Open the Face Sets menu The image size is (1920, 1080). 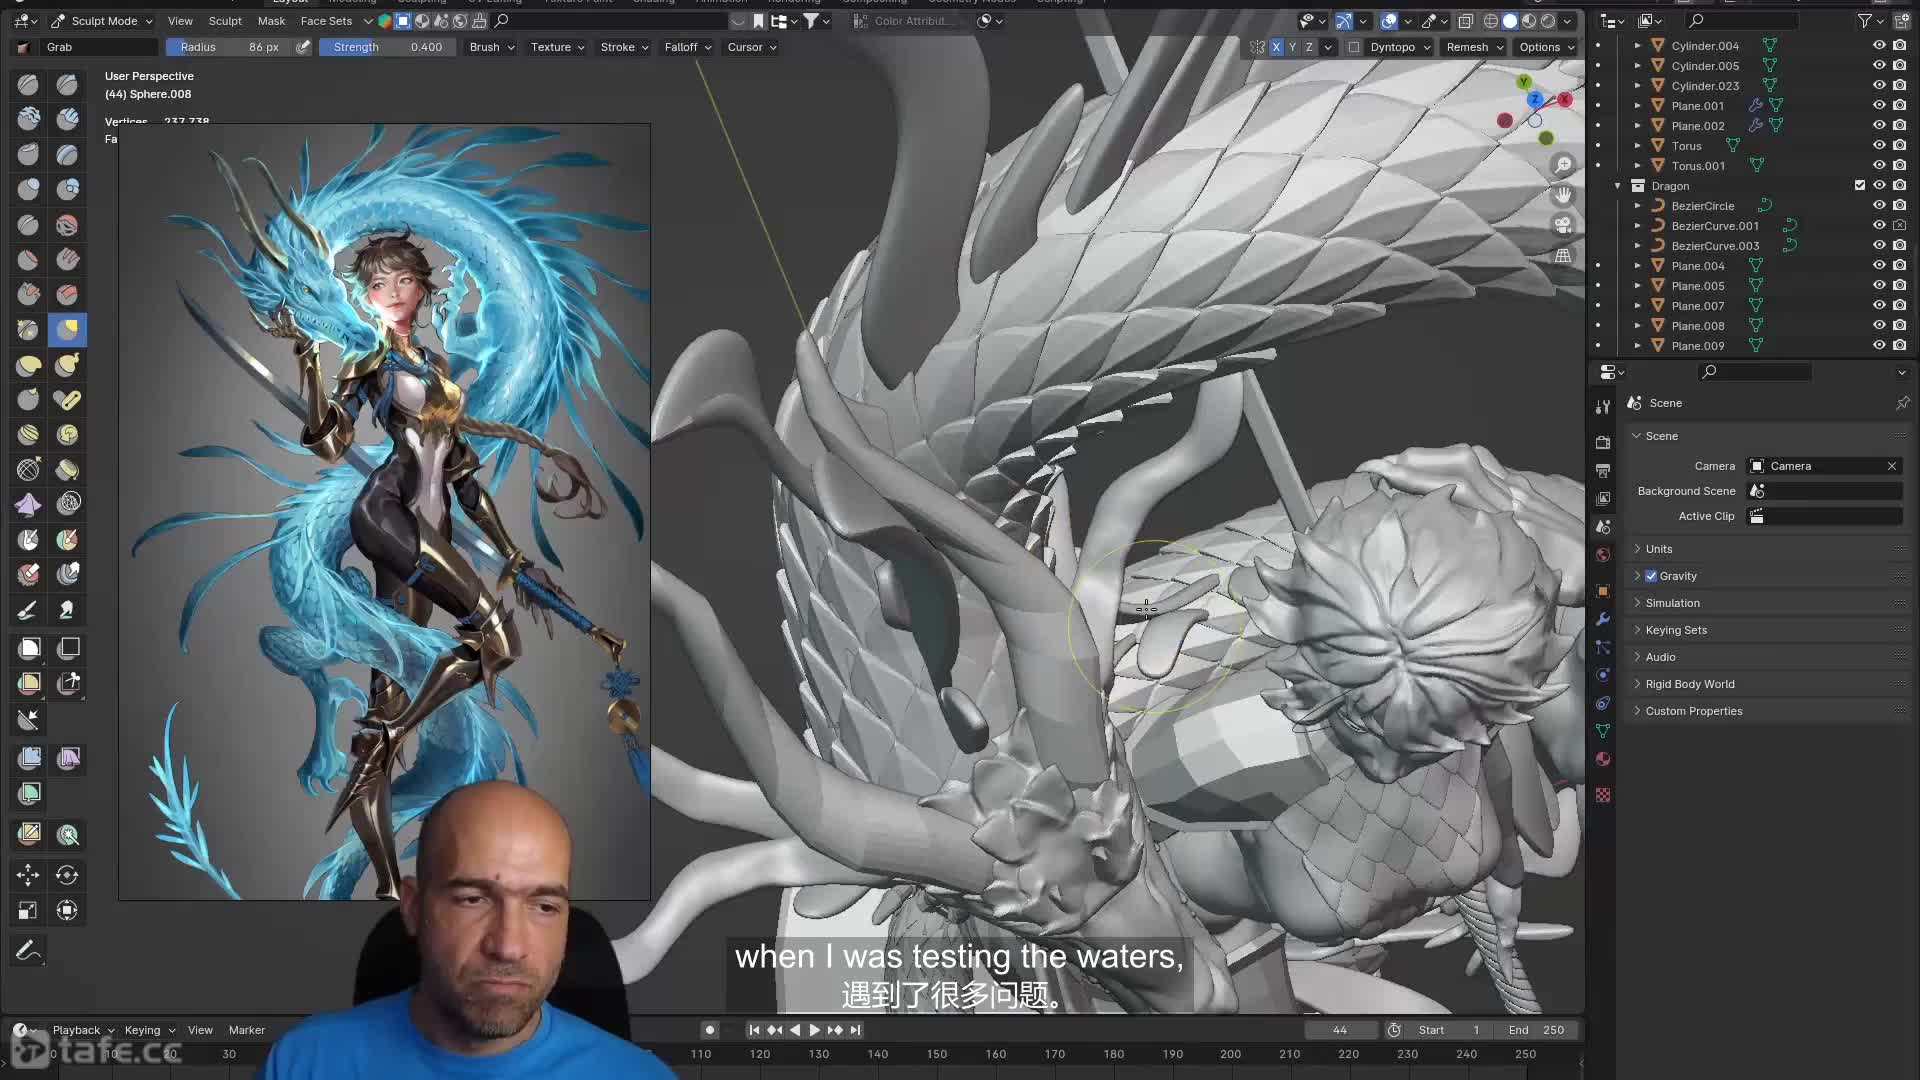coord(326,20)
